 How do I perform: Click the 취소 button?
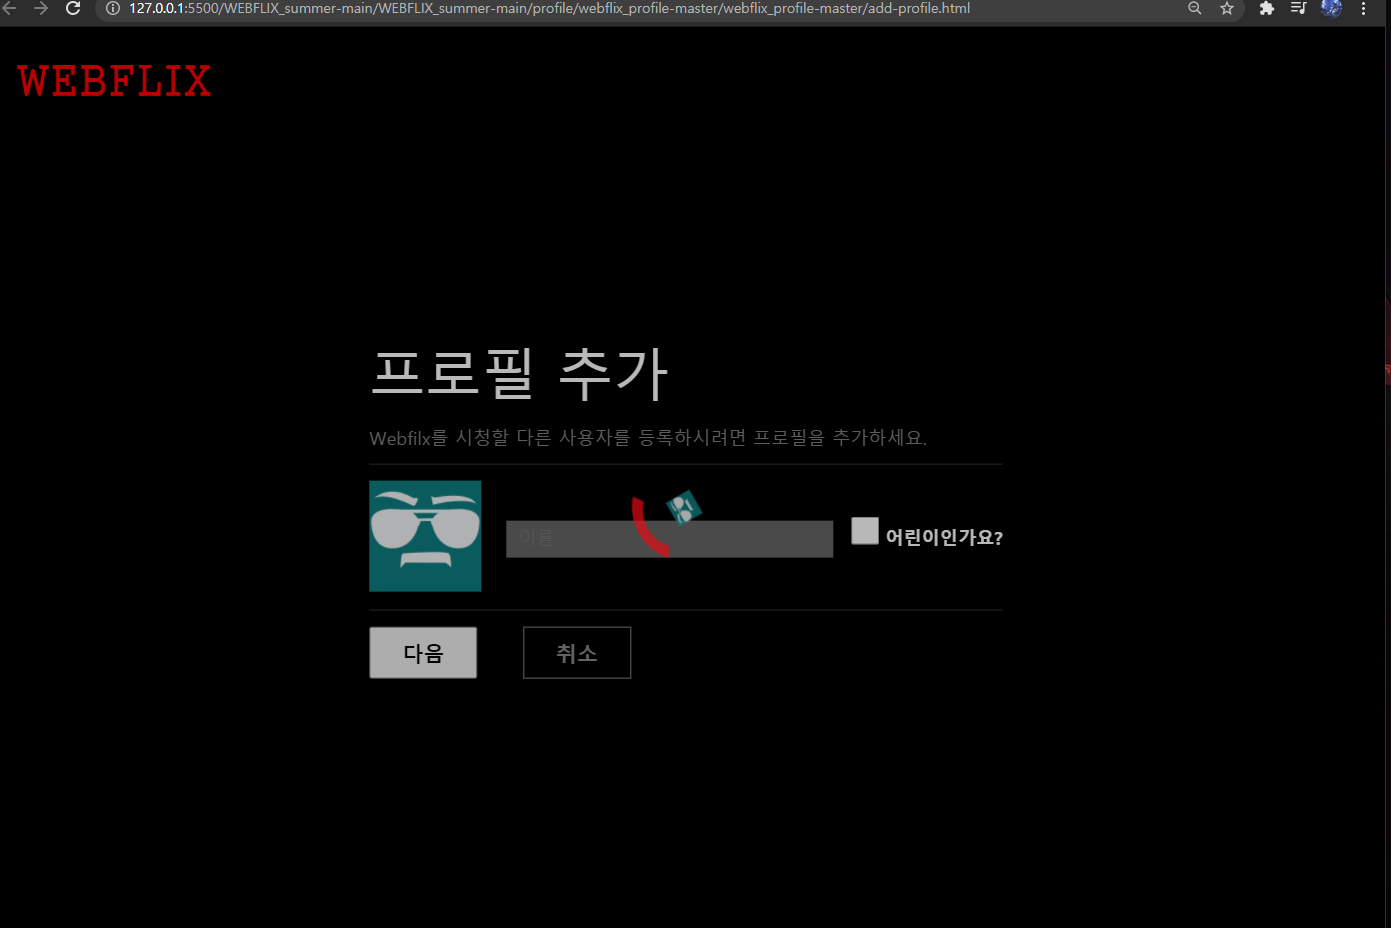[576, 652]
